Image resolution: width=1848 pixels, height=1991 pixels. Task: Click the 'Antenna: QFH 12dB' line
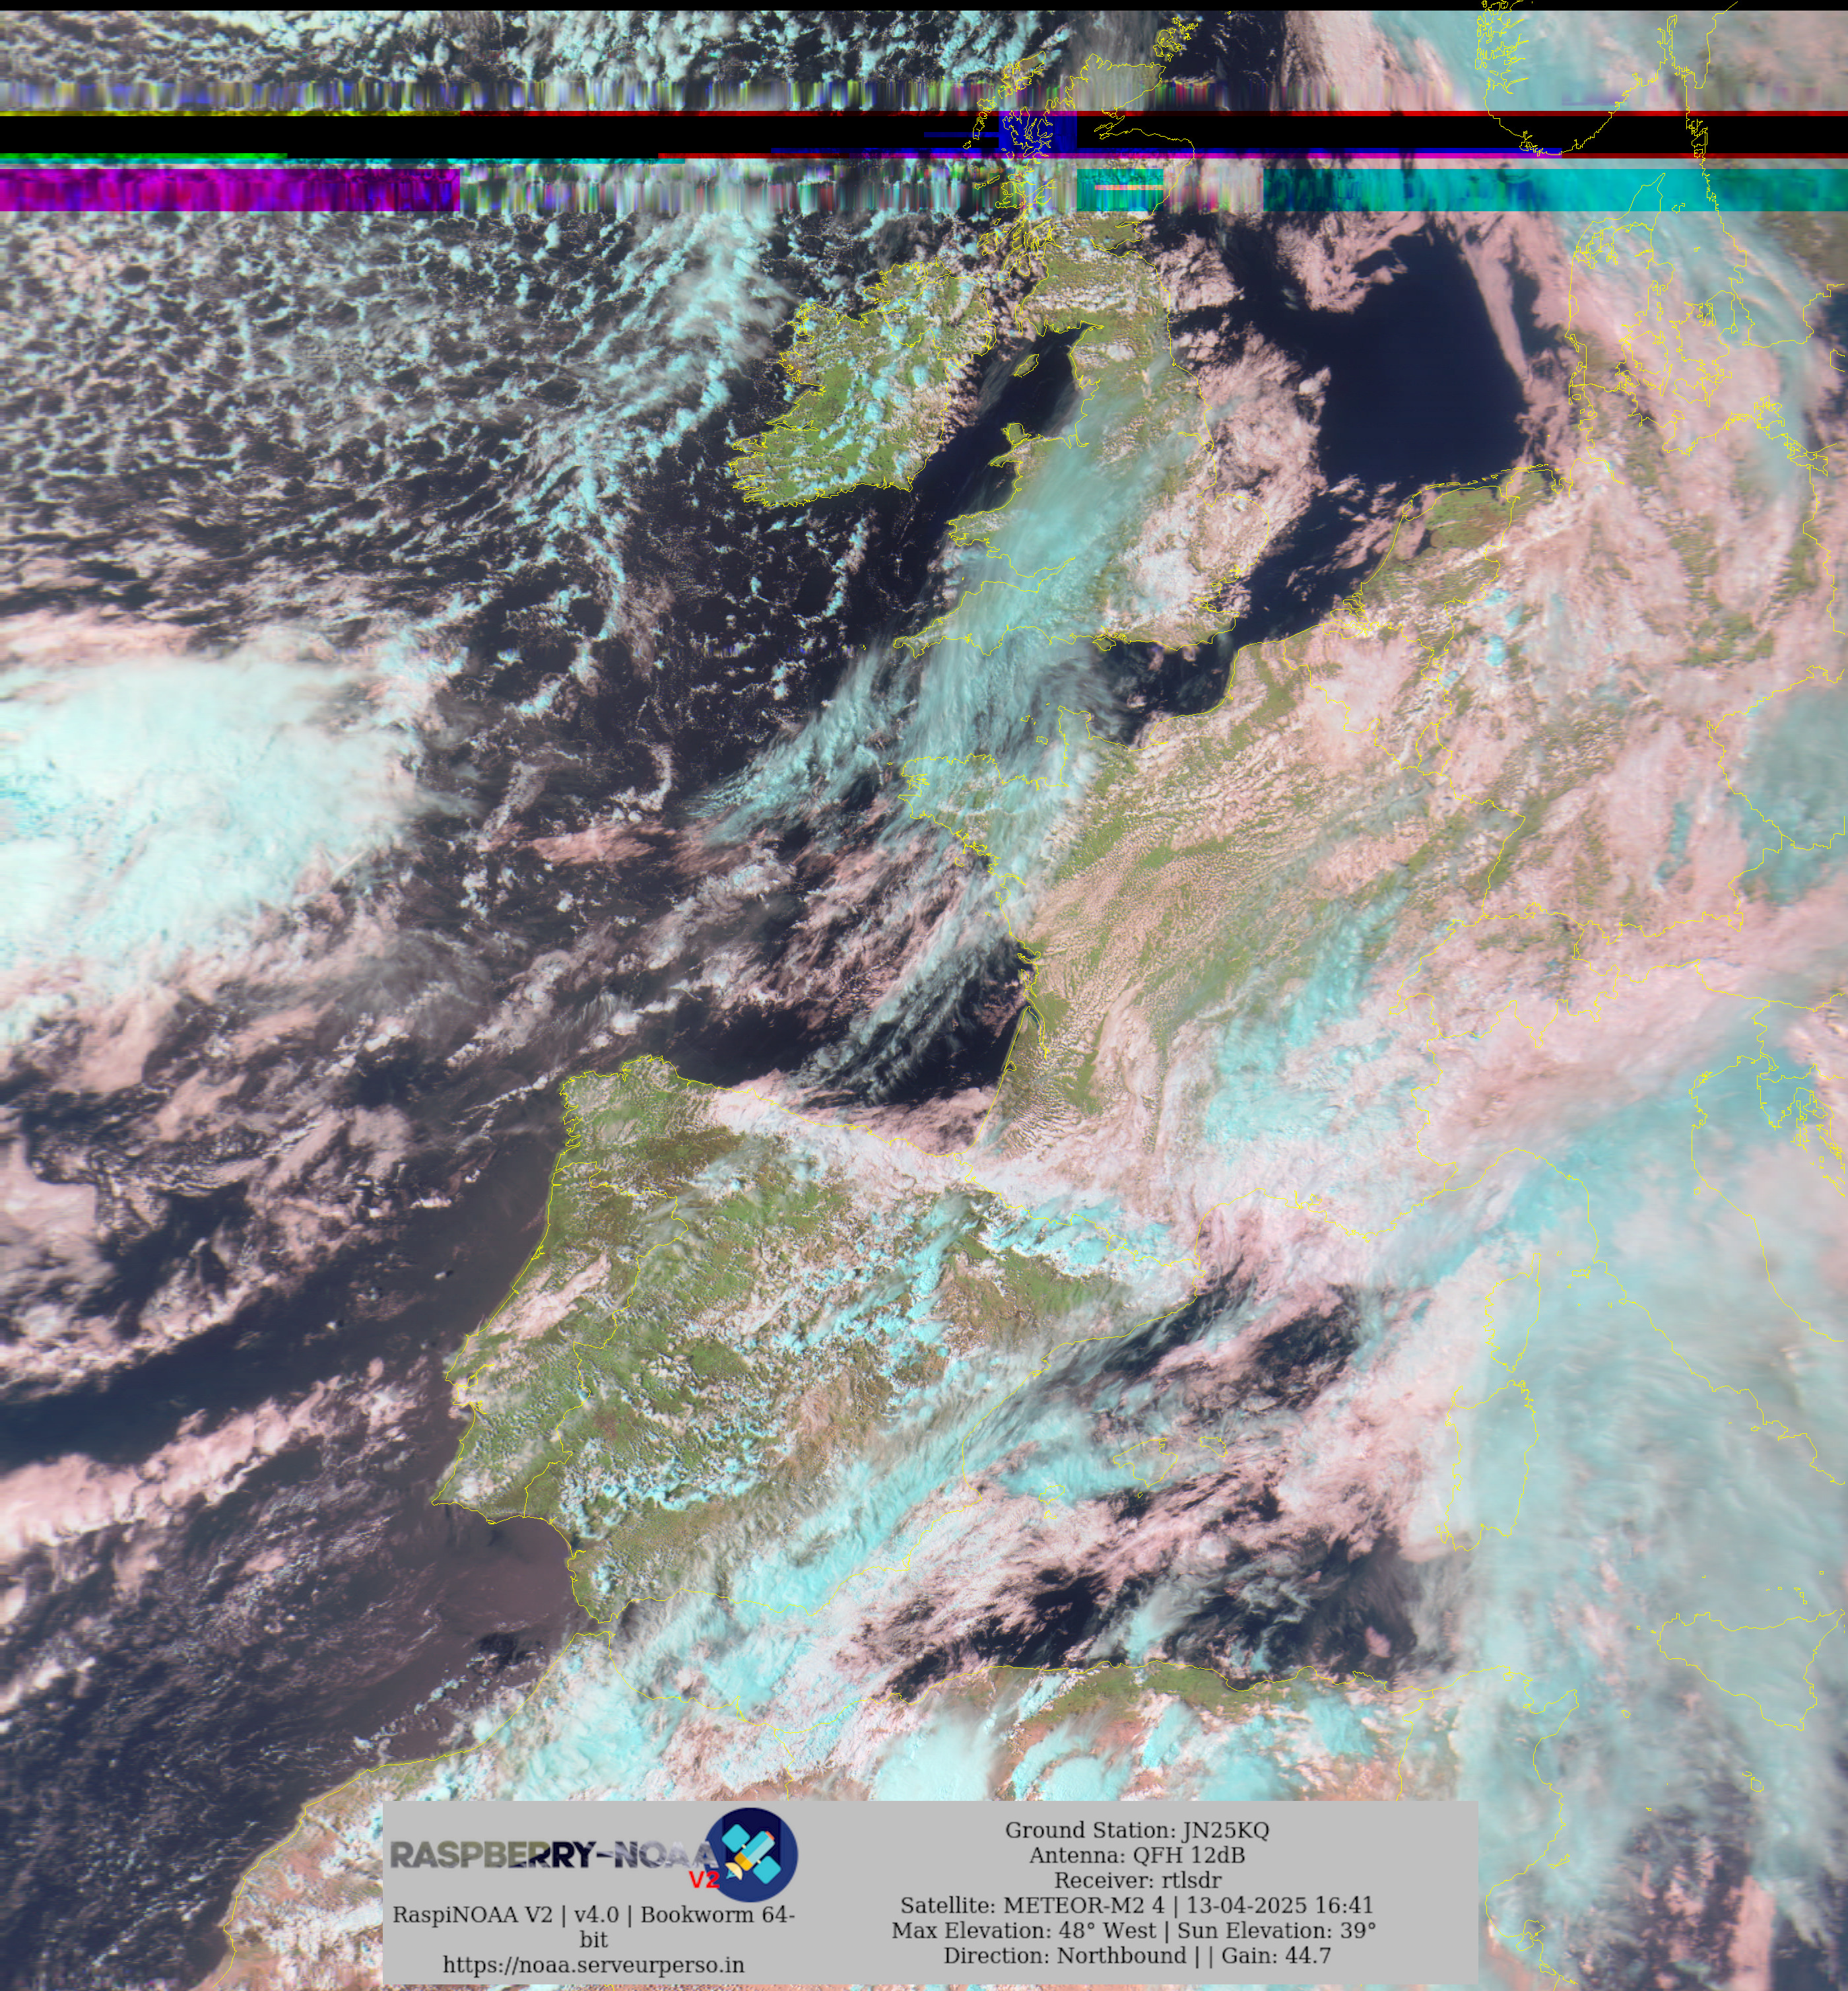pos(1137,1855)
